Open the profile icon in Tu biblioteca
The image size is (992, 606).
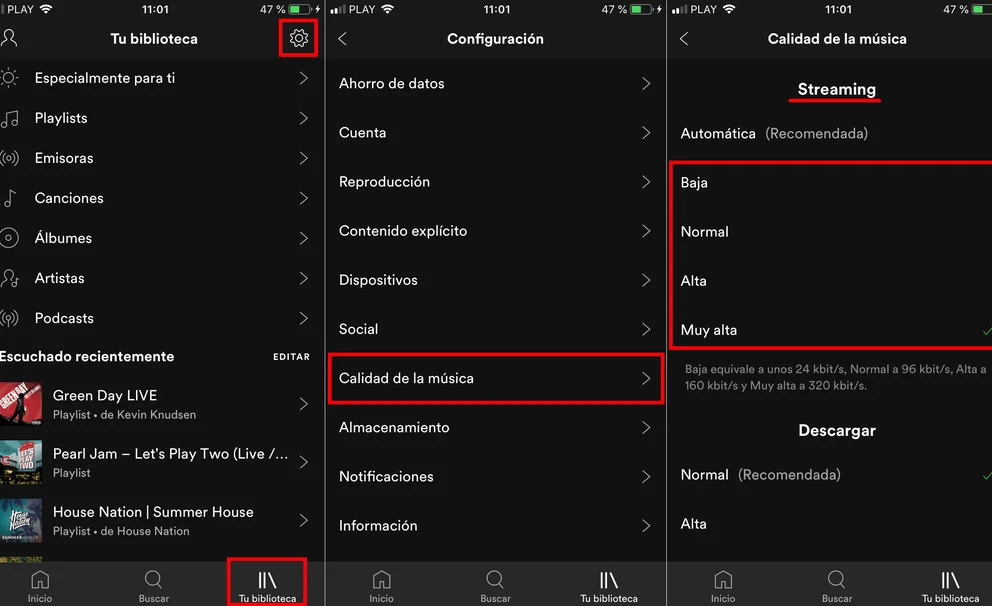click(9, 39)
